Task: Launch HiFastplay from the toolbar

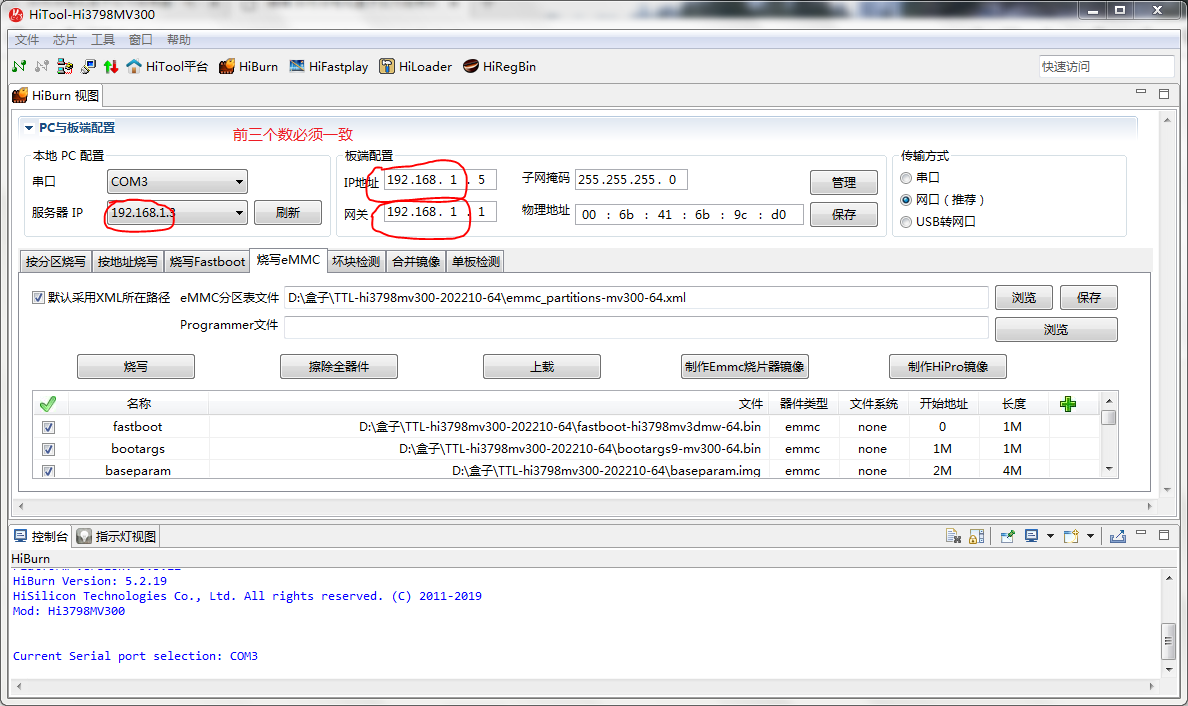Action: (328, 67)
